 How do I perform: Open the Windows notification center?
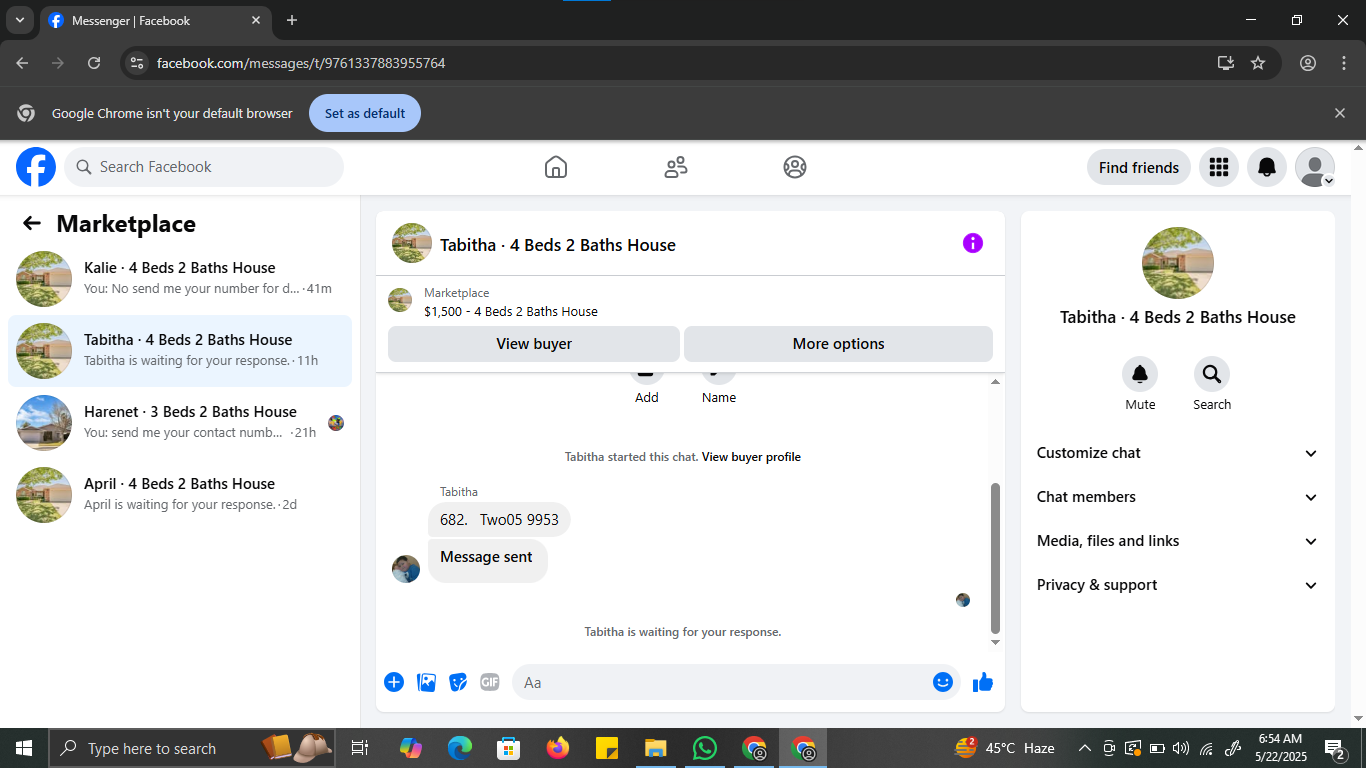[1334, 748]
